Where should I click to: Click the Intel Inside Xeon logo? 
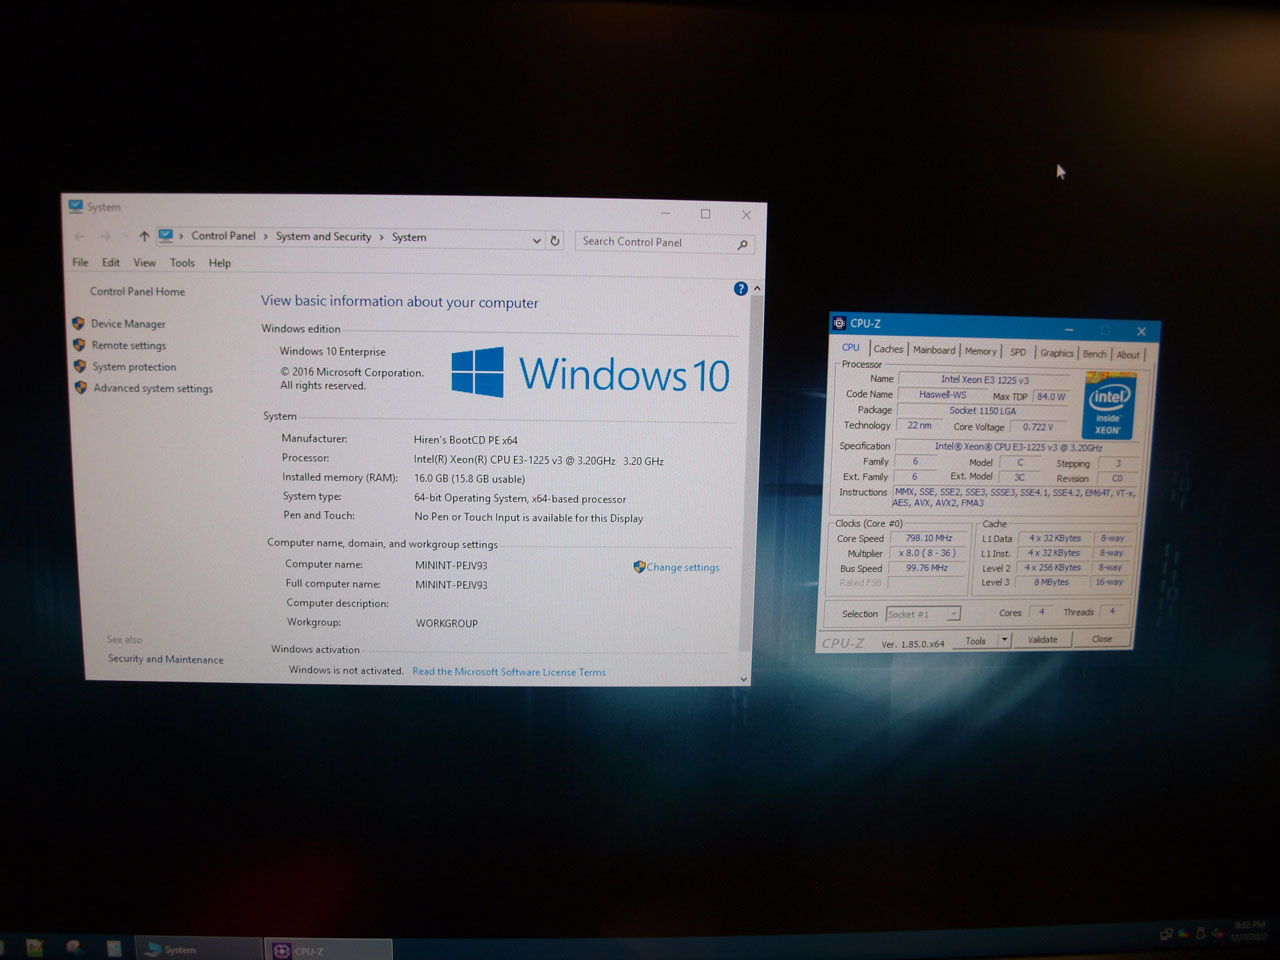click(x=1109, y=406)
